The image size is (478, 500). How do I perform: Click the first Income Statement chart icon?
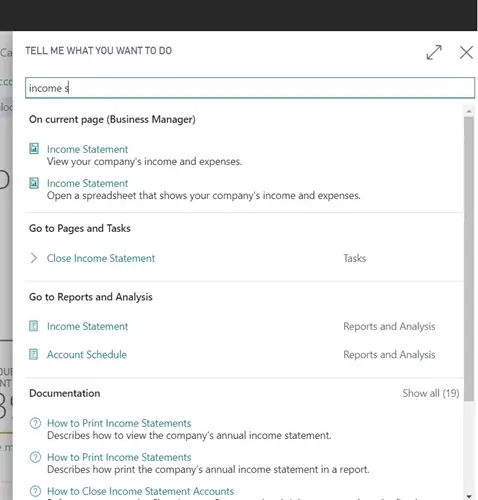click(x=34, y=149)
